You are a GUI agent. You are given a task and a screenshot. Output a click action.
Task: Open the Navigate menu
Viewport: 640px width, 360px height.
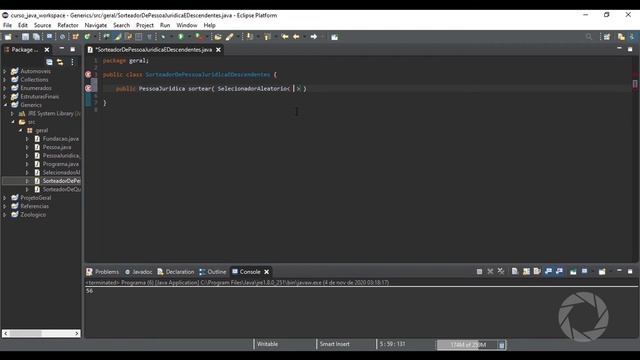(x=96, y=25)
